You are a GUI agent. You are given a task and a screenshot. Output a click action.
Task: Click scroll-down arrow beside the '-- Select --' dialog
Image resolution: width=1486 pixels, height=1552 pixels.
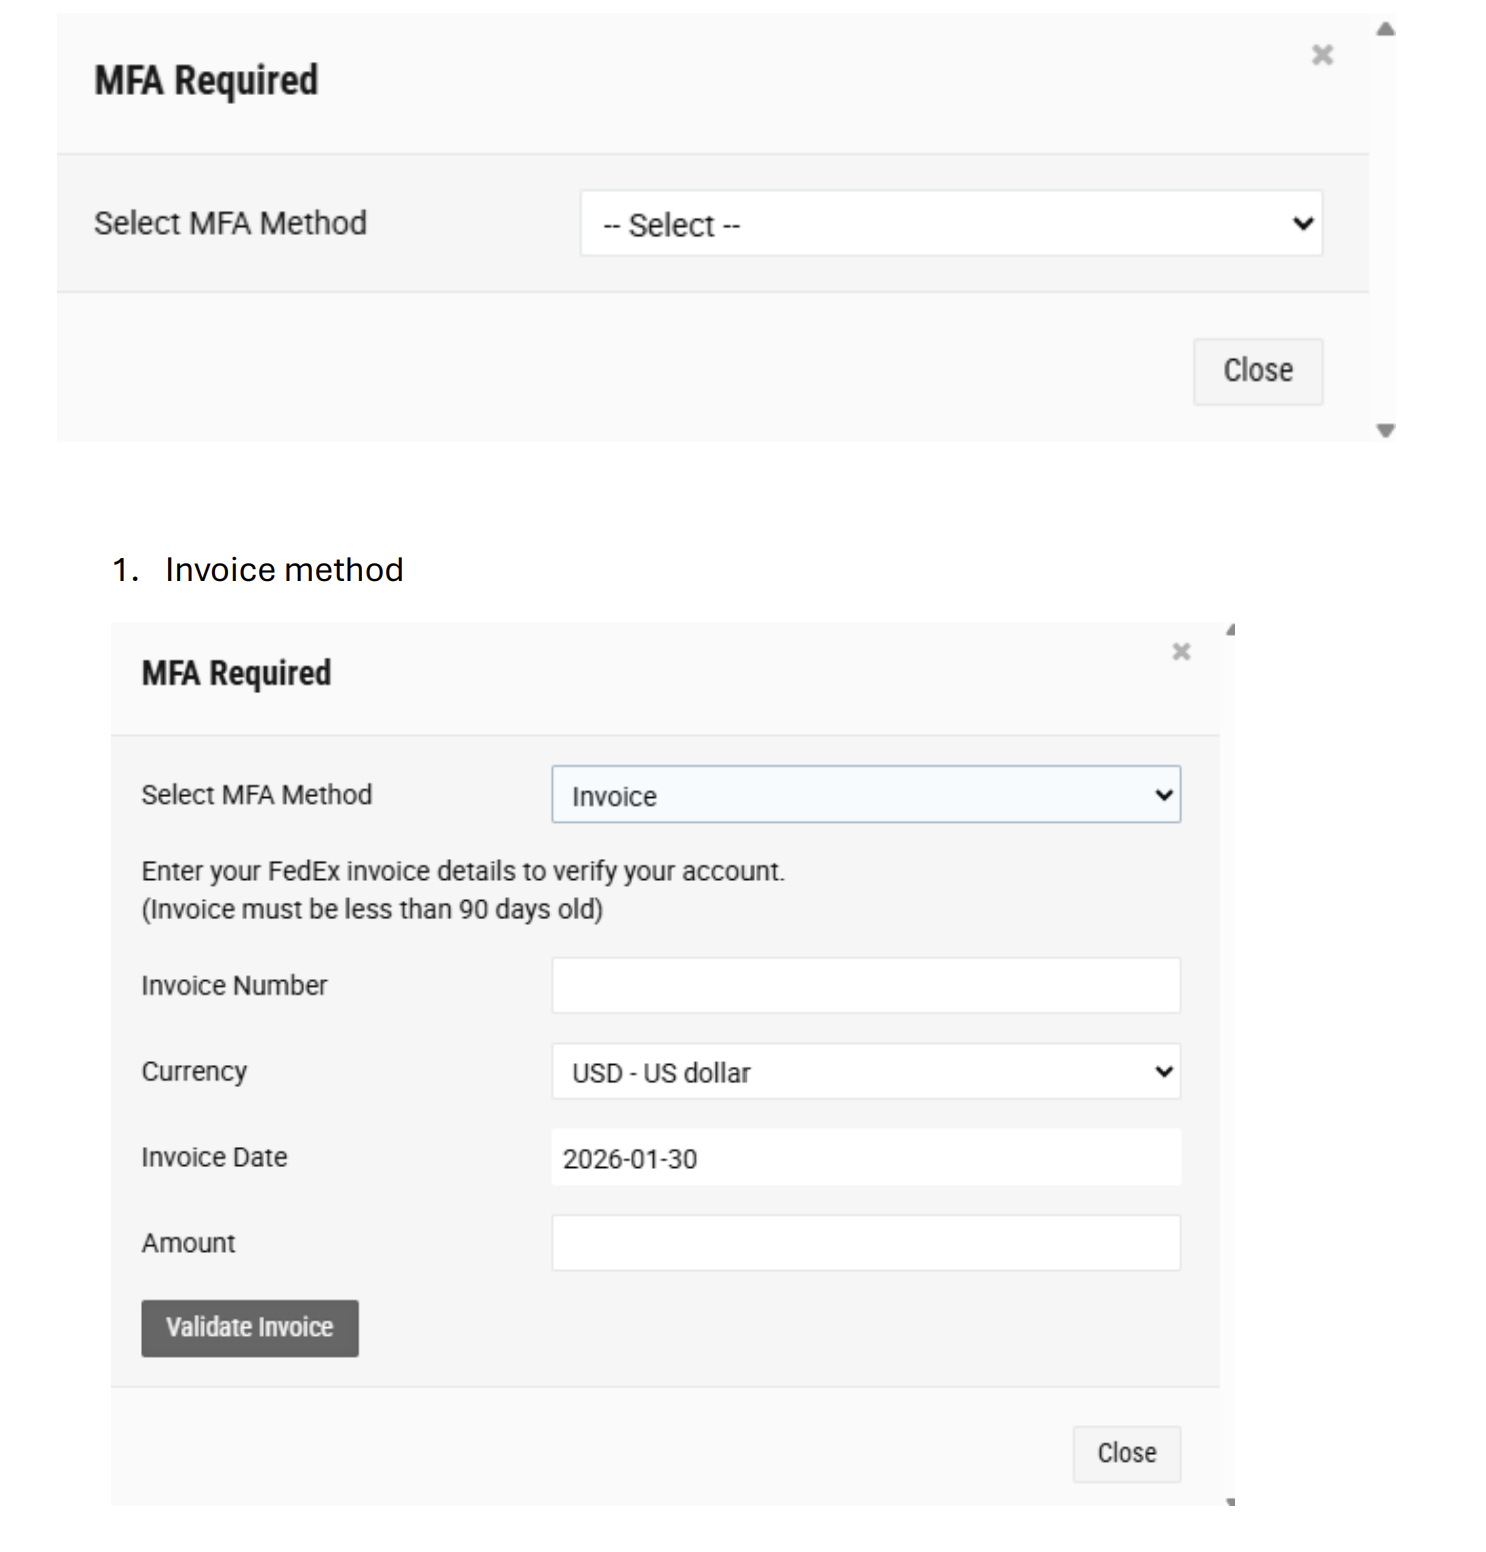pos(1385,431)
